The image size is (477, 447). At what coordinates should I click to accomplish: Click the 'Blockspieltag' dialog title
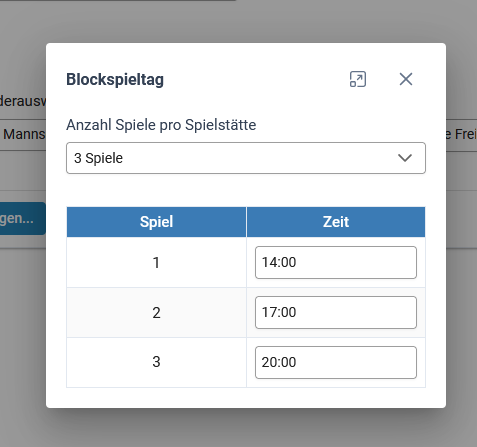point(115,80)
